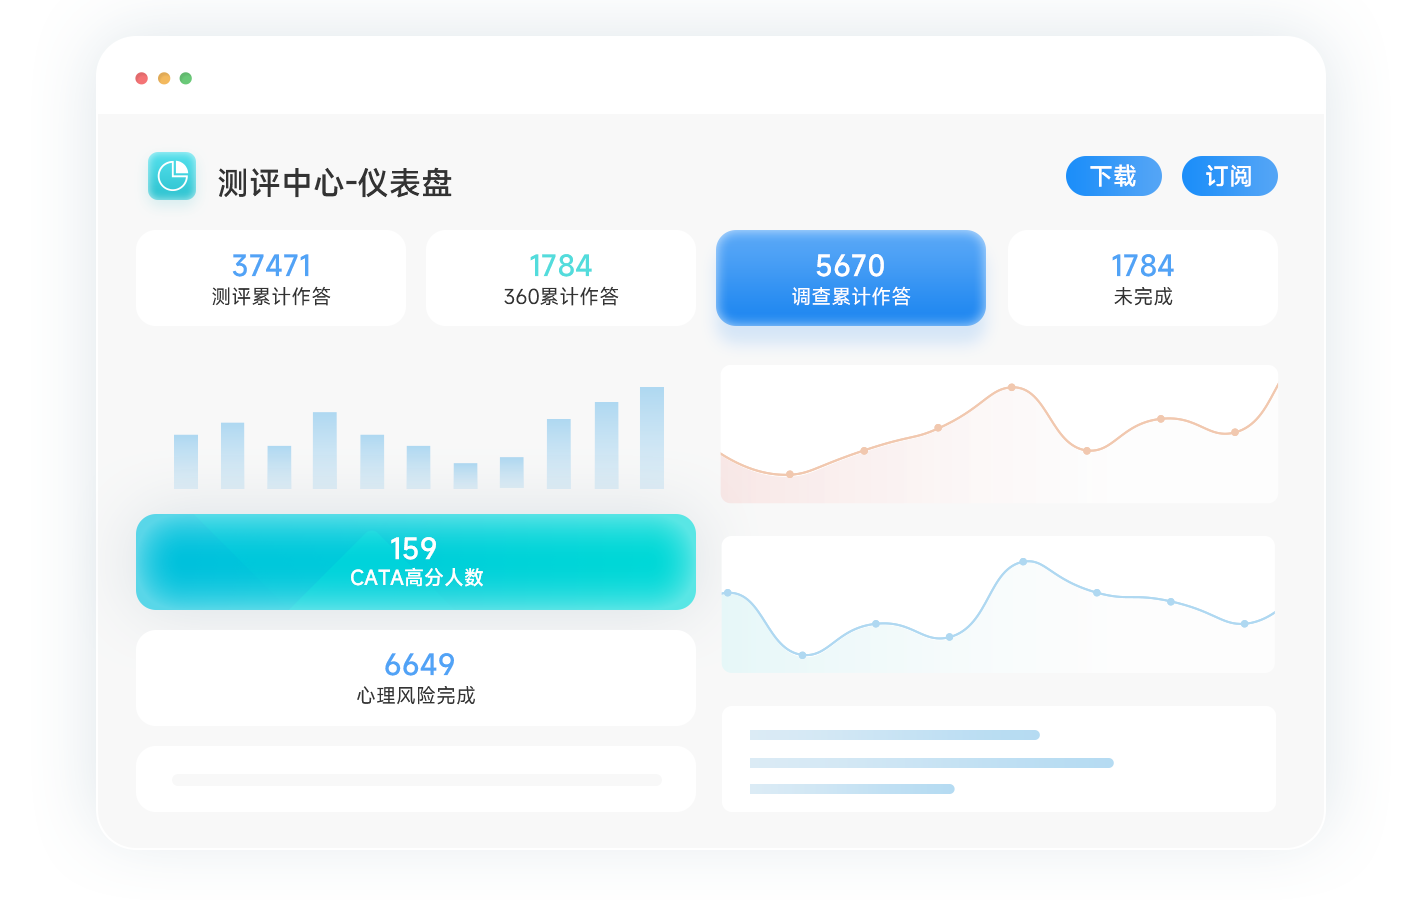This screenshot has height=900, width=1420.
Task: Open the 6649 心理风险完成 card
Action: click(x=415, y=678)
